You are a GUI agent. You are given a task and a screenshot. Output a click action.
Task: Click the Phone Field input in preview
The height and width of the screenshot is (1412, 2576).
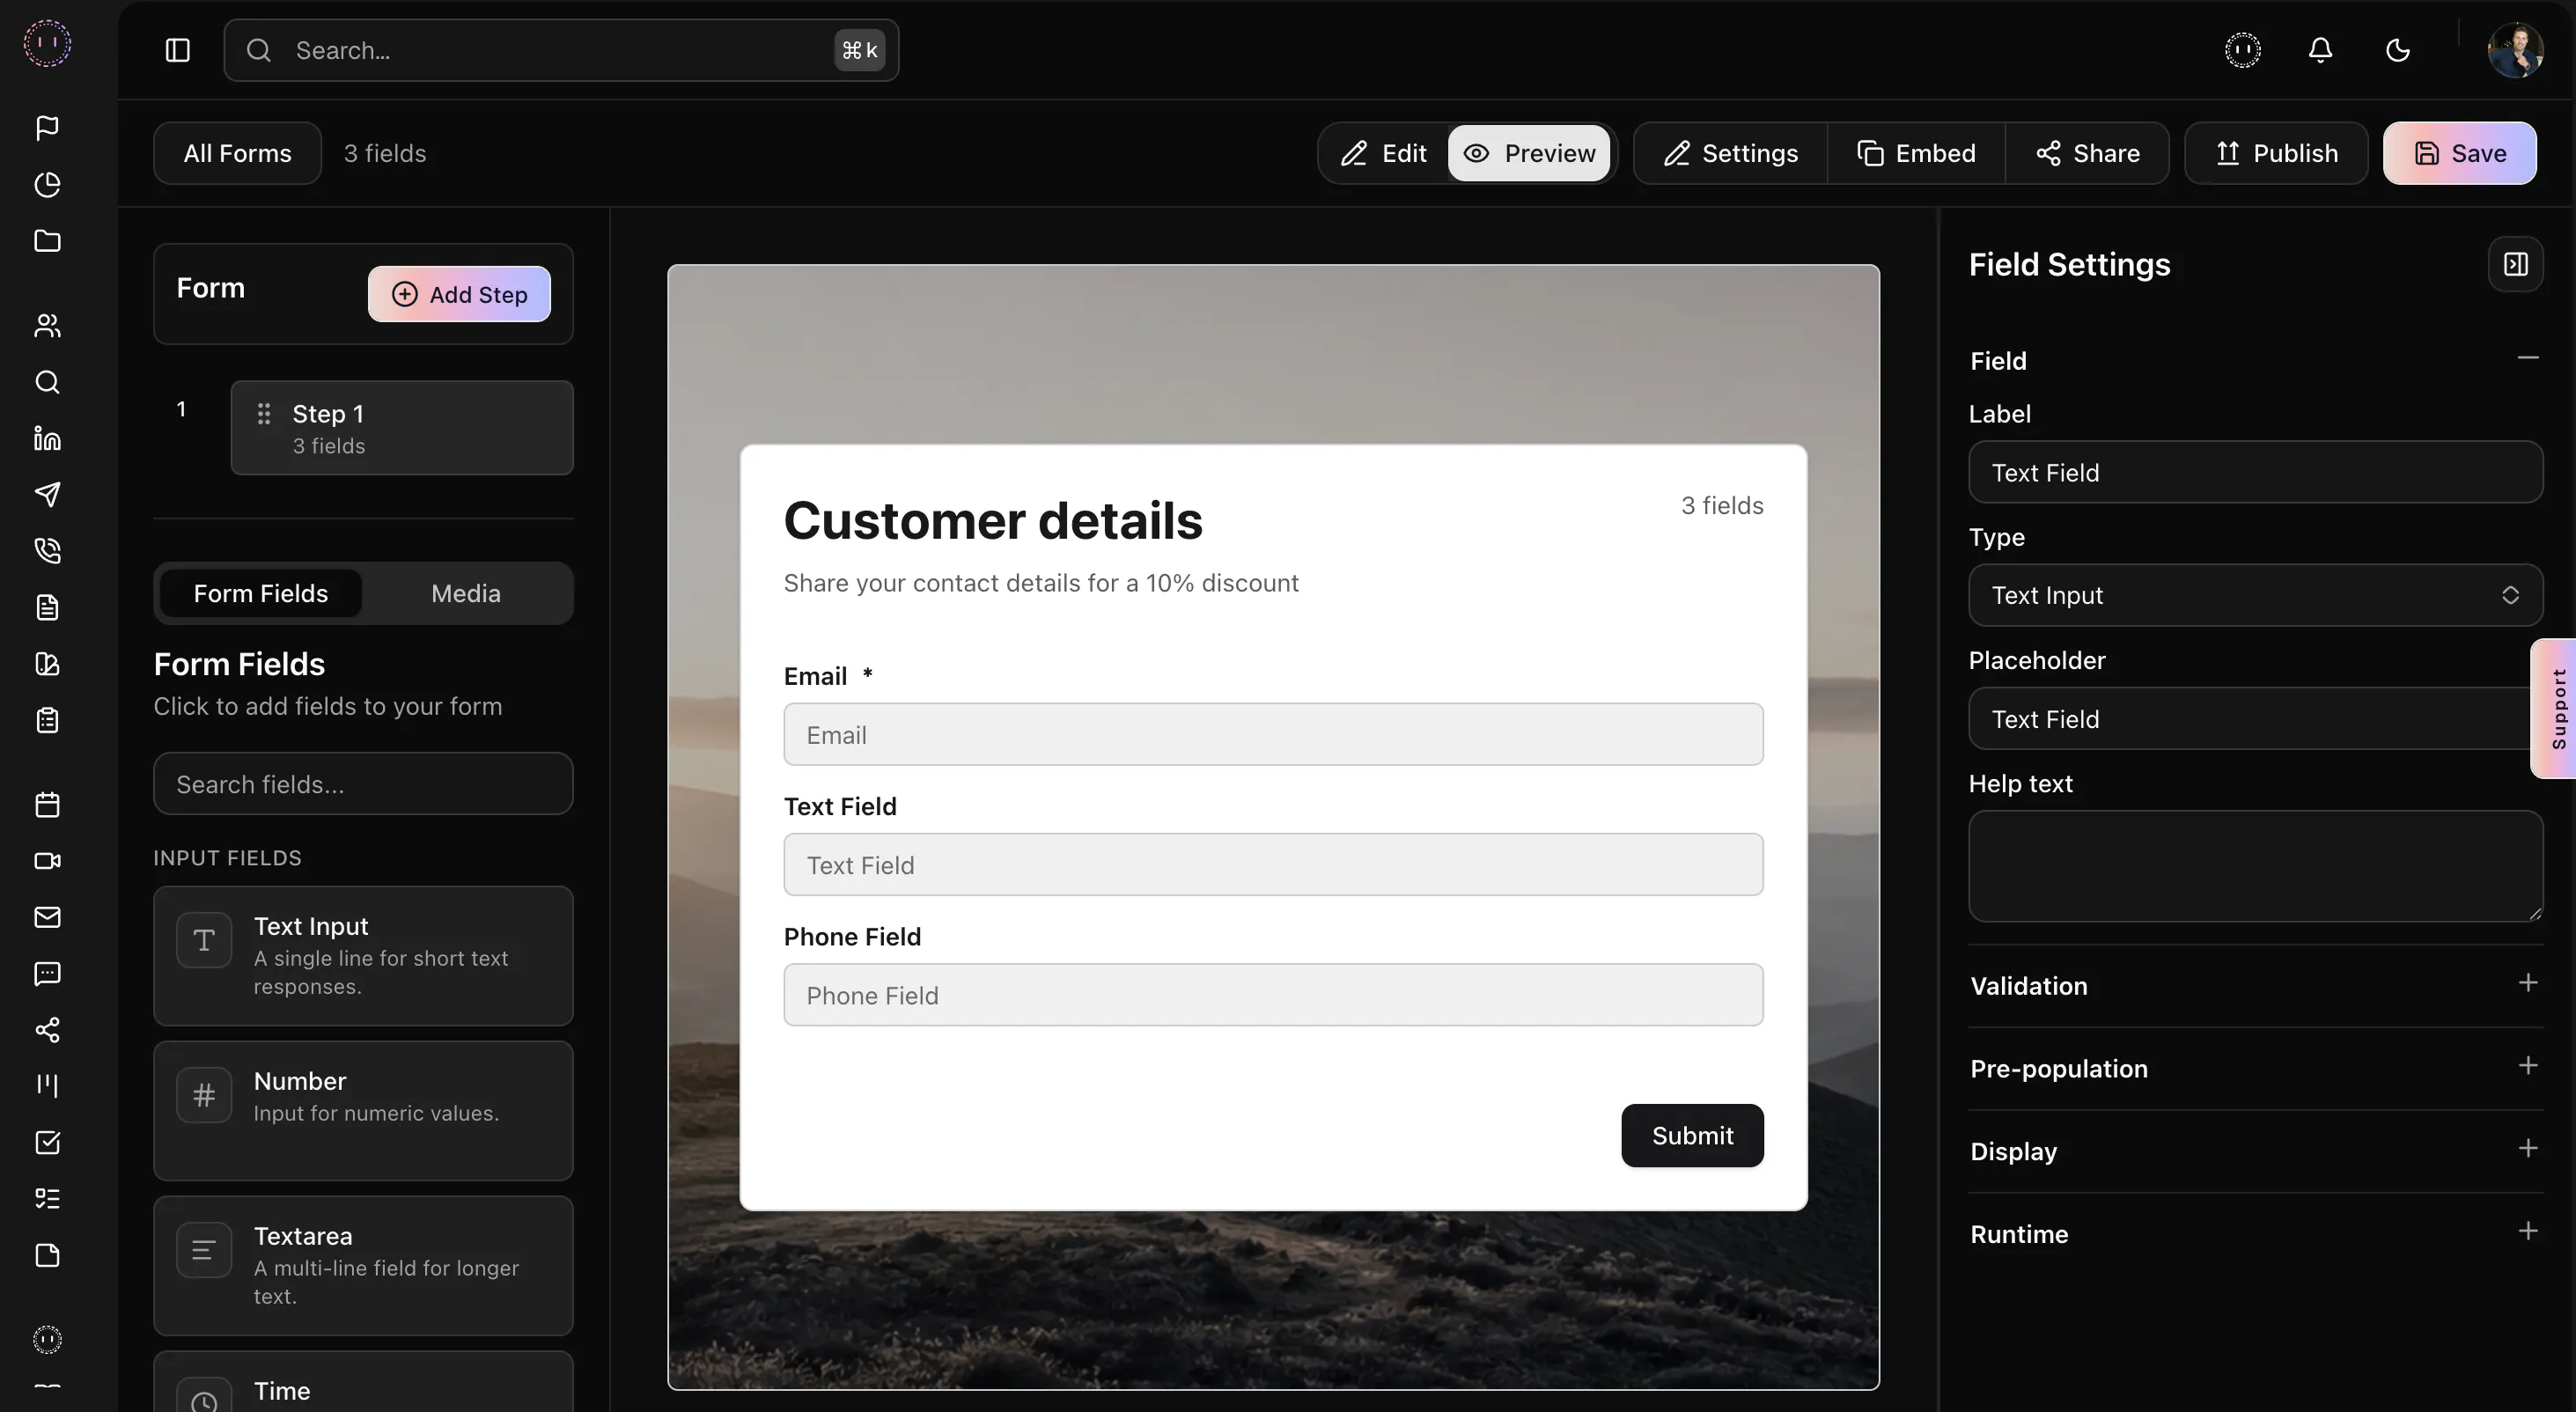click(1273, 995)
